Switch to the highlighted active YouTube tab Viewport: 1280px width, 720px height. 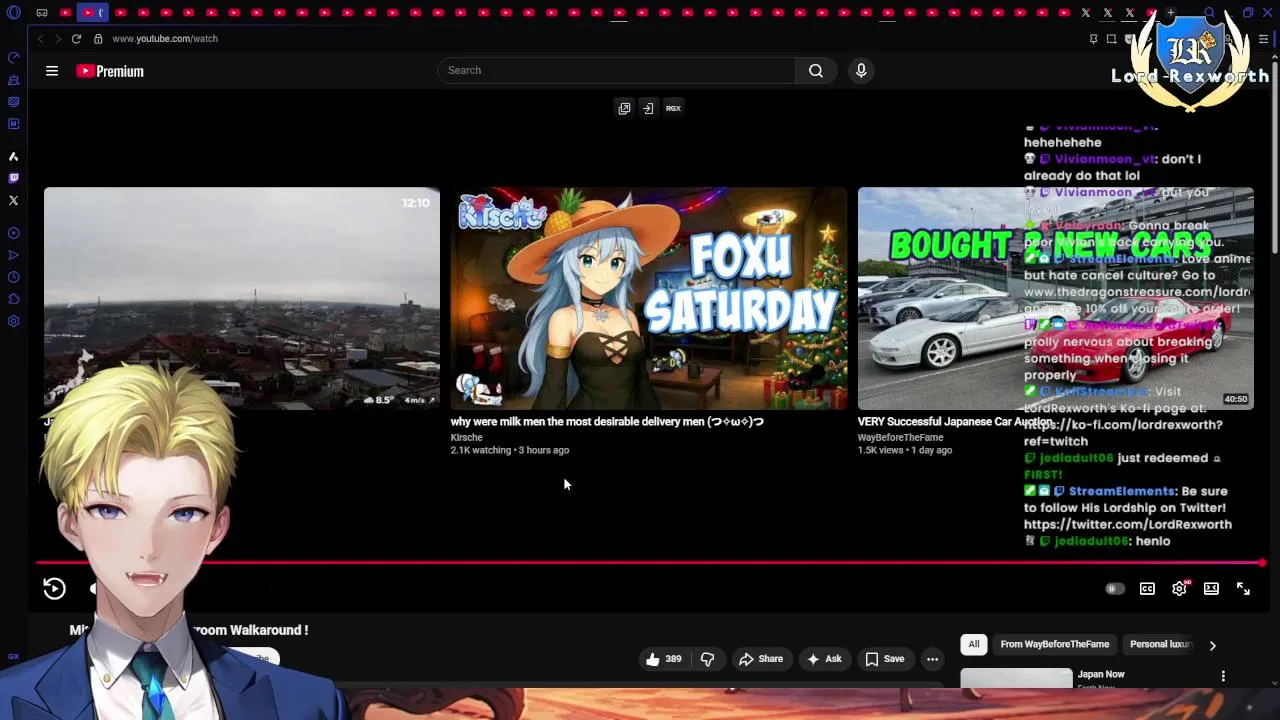pyautogui.click(x=92, y=13)
